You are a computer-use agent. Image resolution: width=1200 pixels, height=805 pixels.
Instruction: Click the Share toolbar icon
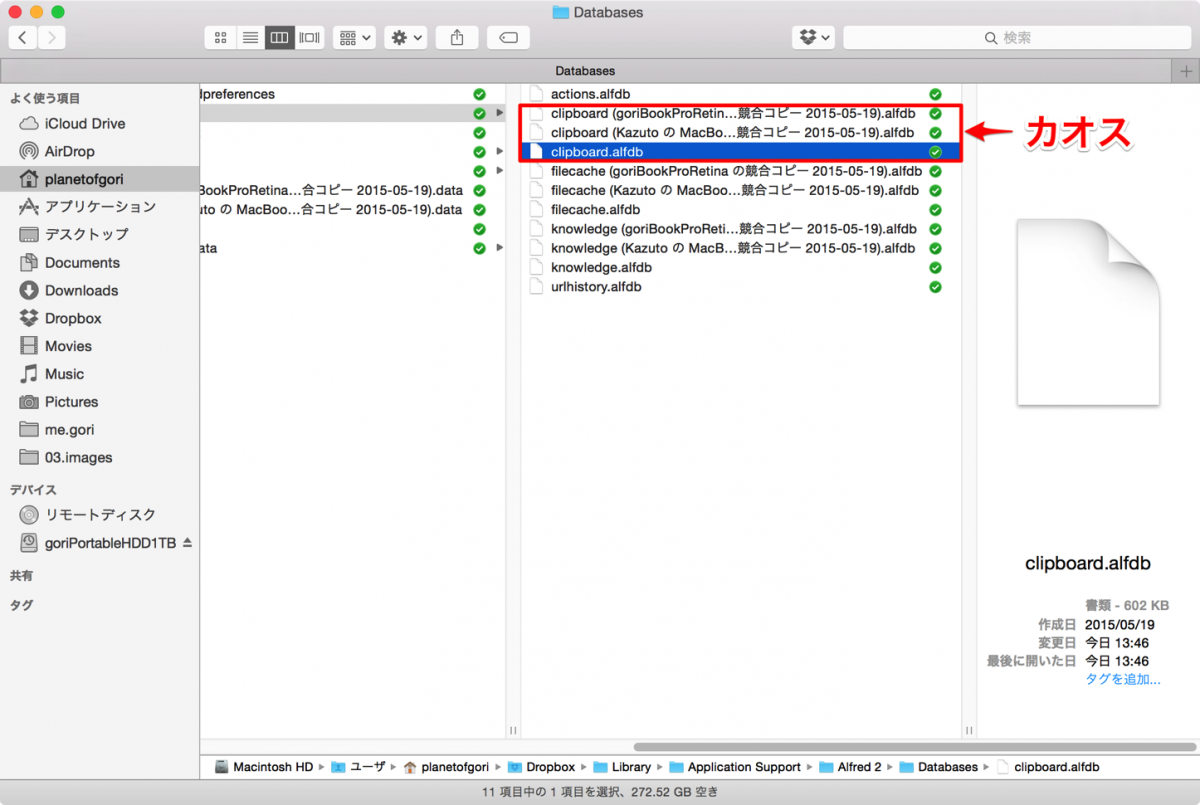(x=457, y=38)
